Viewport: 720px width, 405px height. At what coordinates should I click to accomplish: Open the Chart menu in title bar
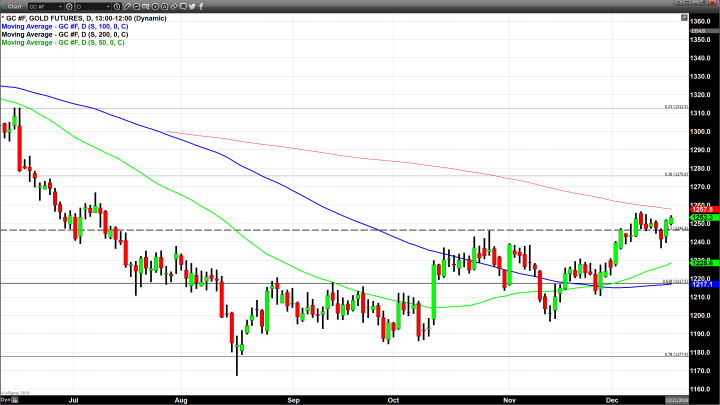[x=13, y=6]
